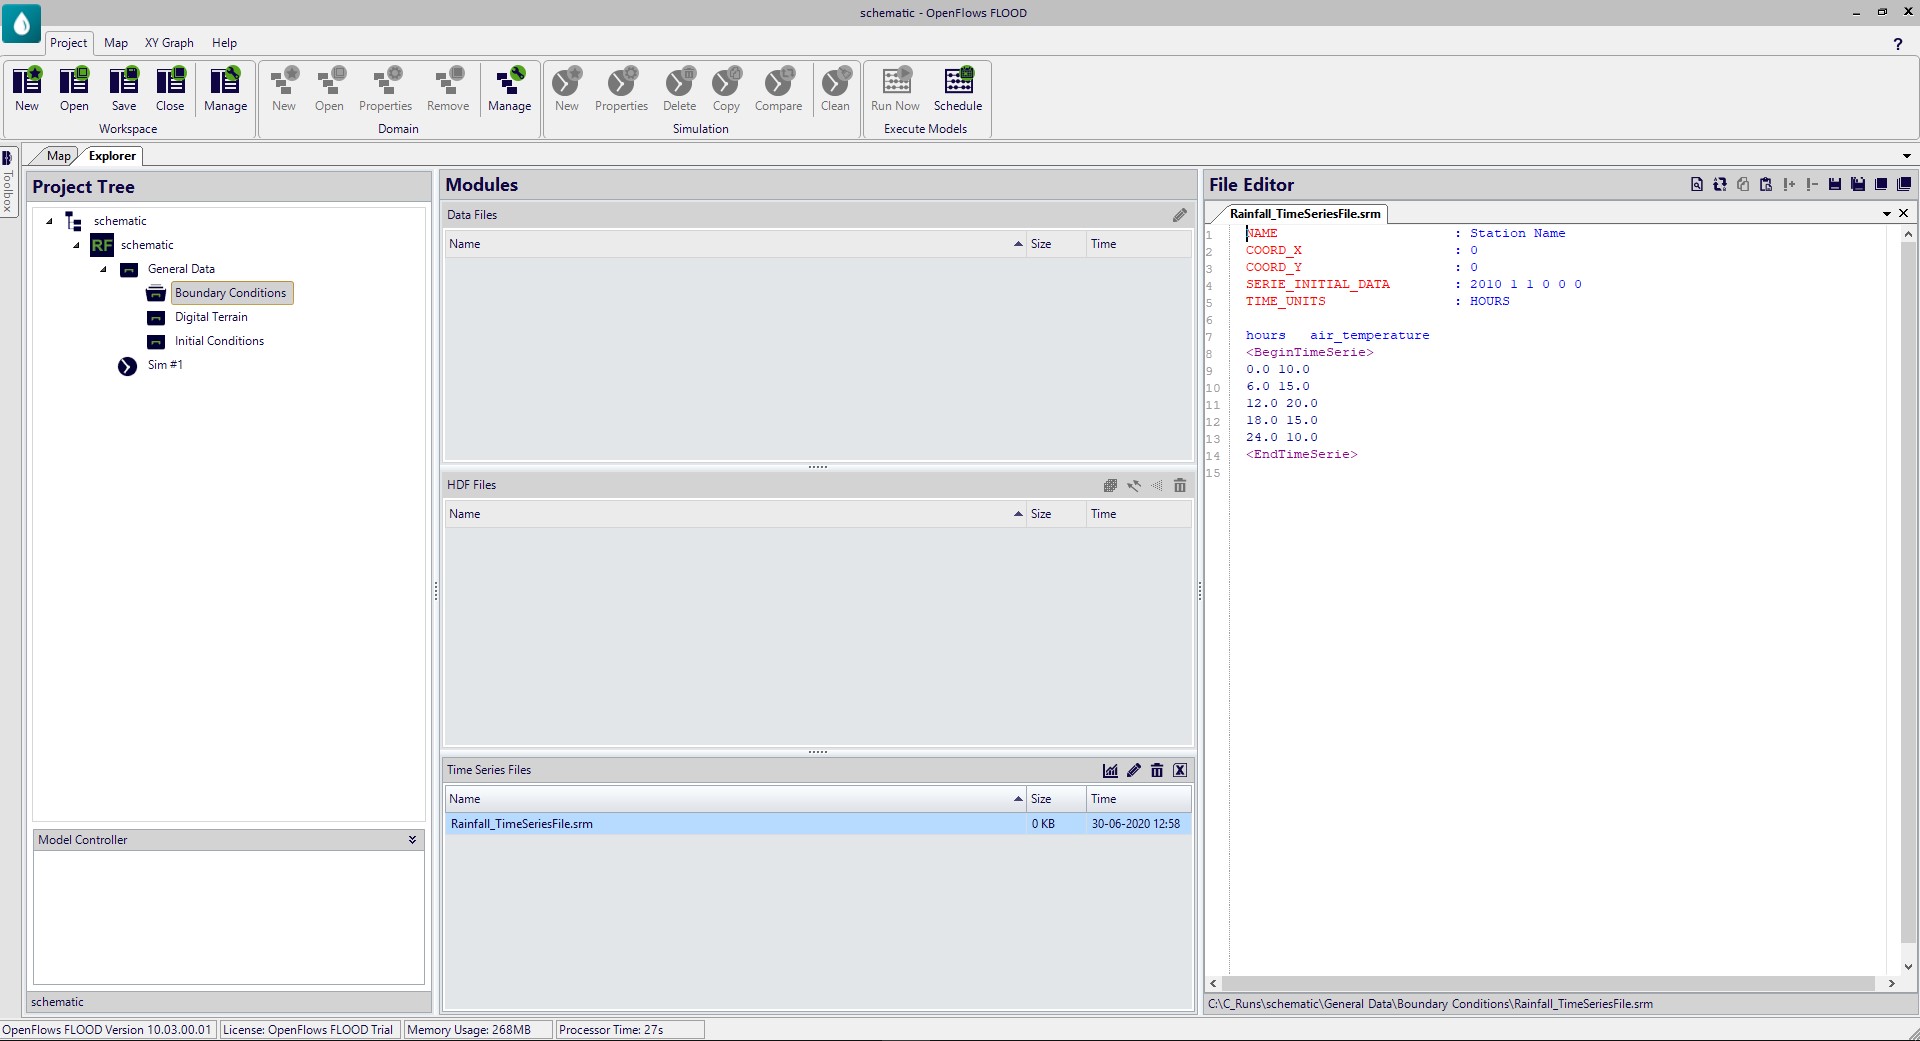Click the single-page icon in File Editor toolbar

pos(1881,184)
